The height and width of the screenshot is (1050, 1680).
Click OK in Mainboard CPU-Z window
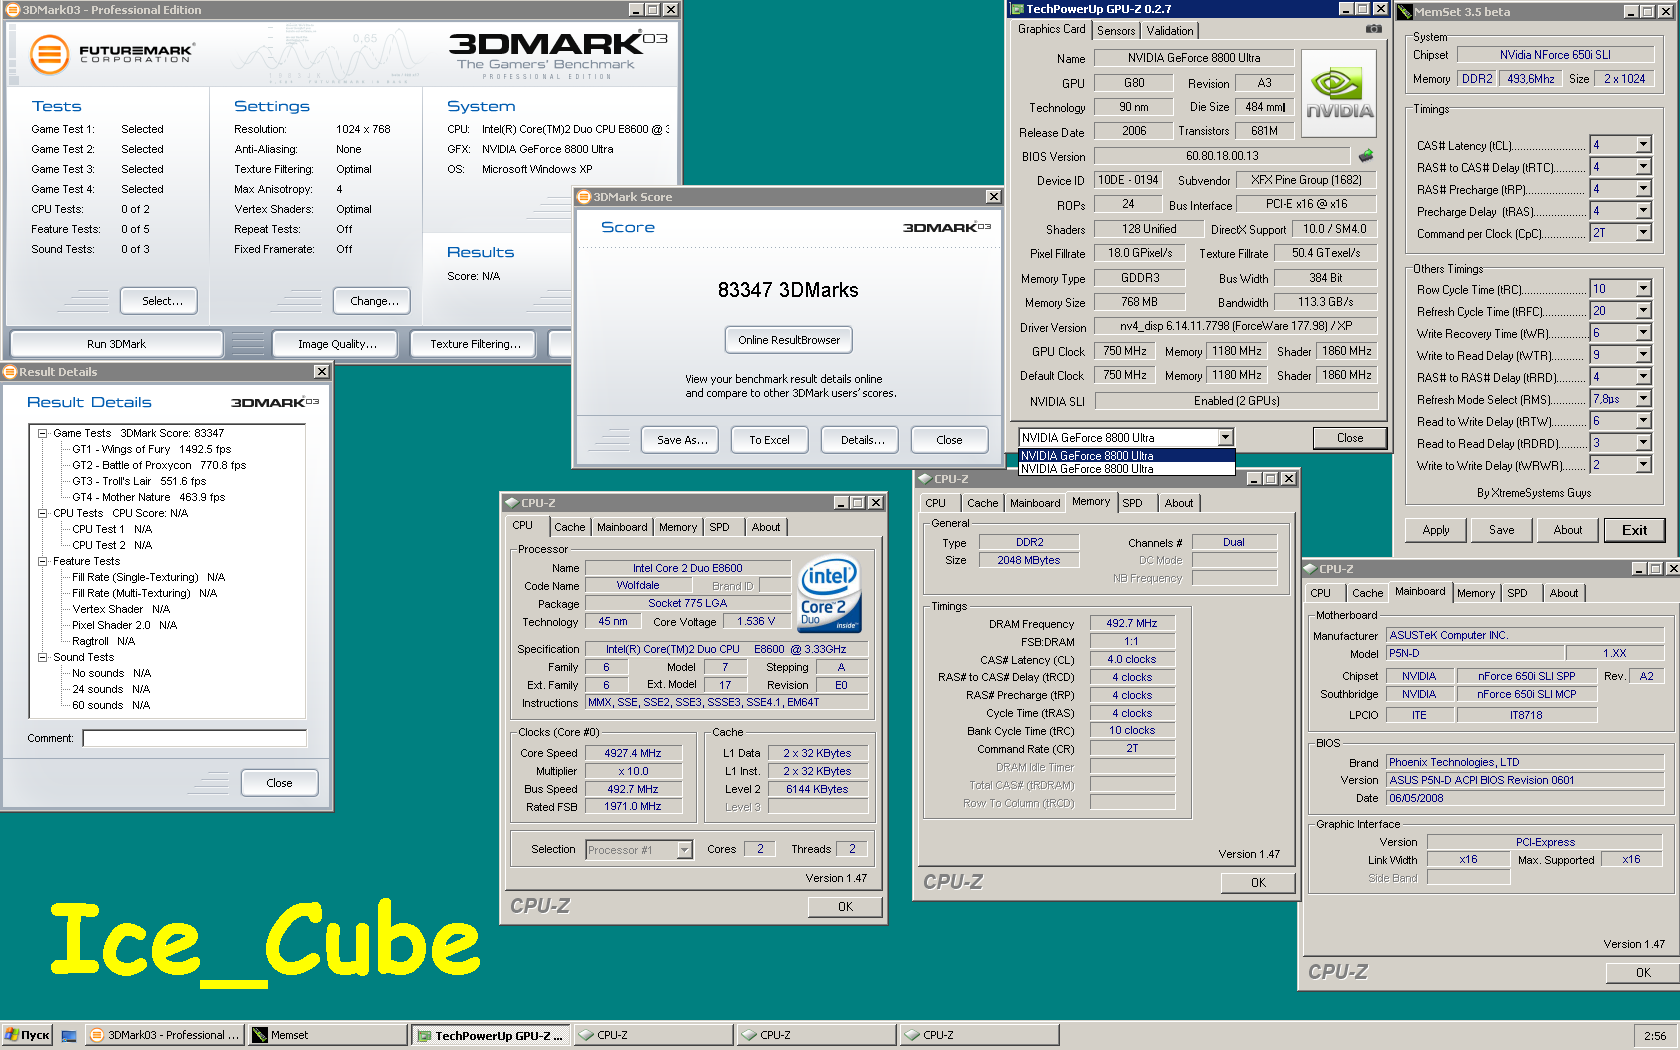click(x=1642, y=973)
